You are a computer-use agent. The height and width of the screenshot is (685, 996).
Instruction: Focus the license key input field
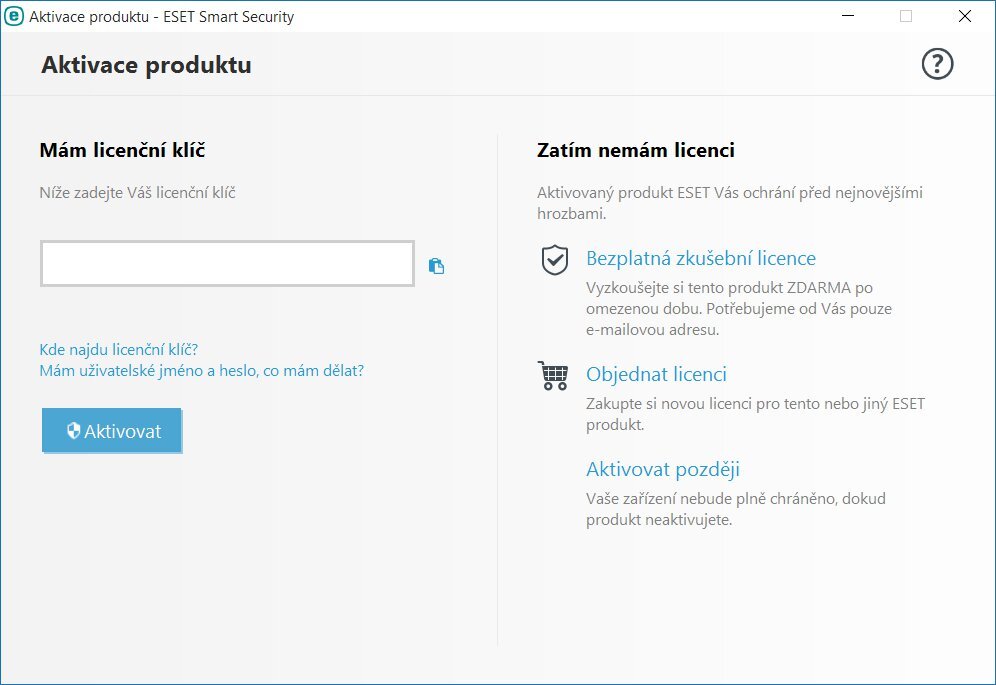(x=226, y=262)
